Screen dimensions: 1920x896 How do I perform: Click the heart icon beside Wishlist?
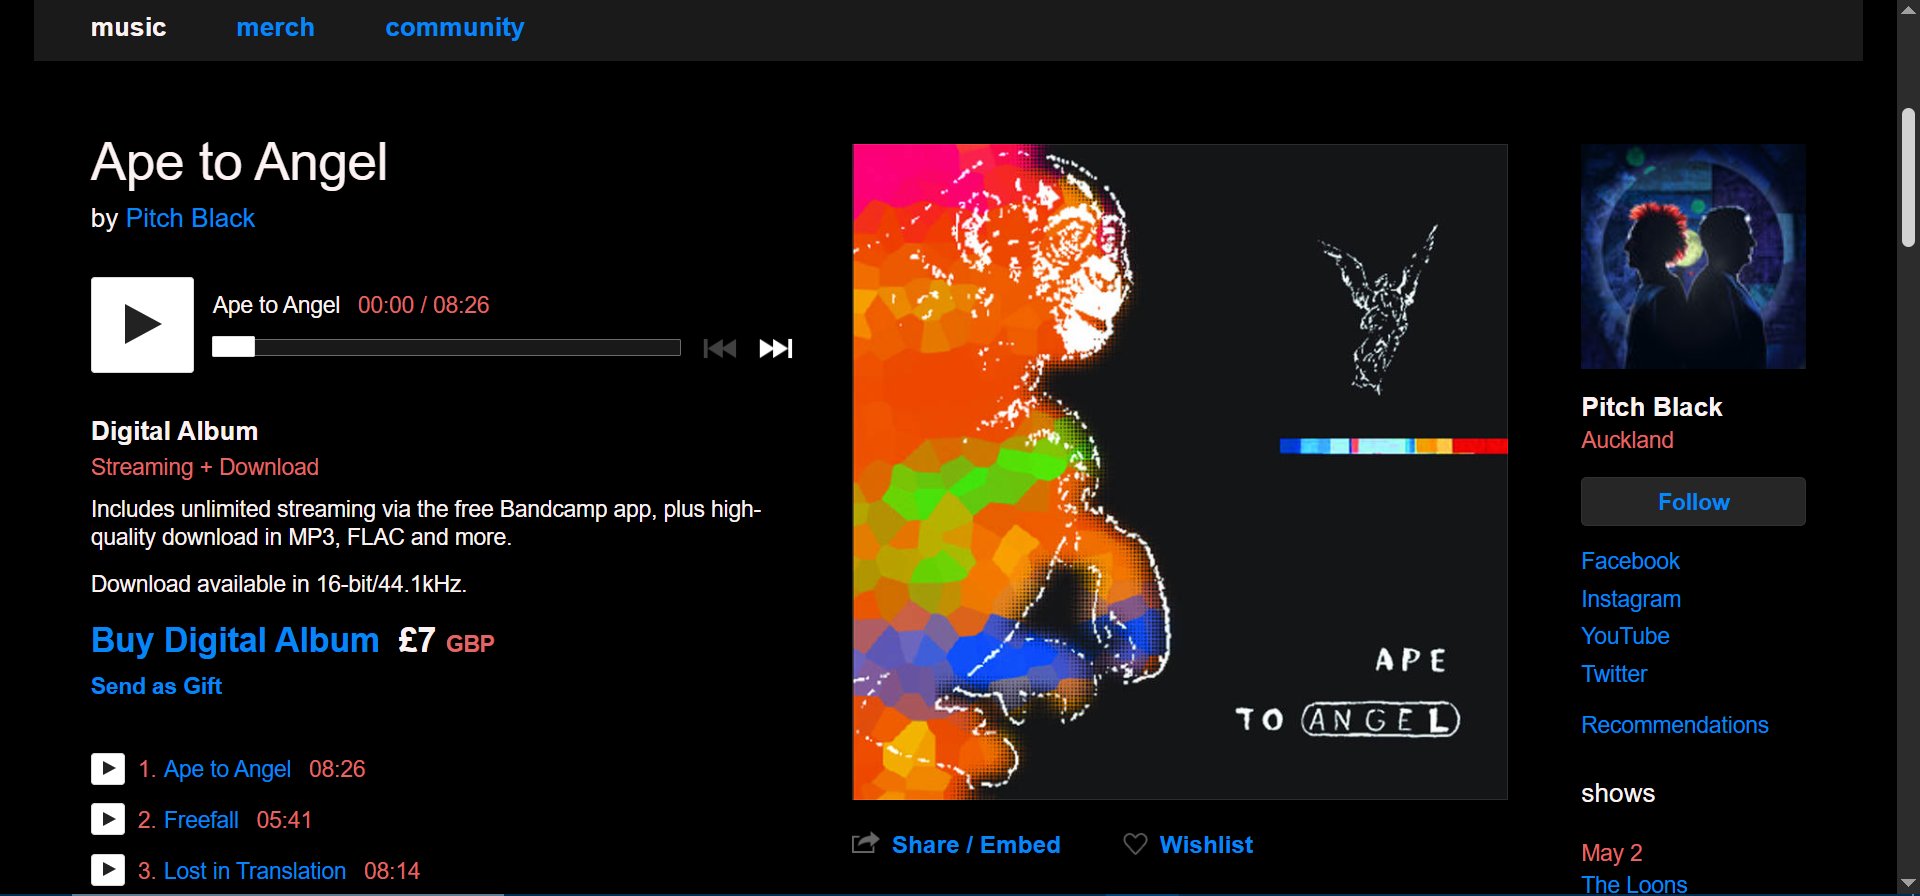1135,844
